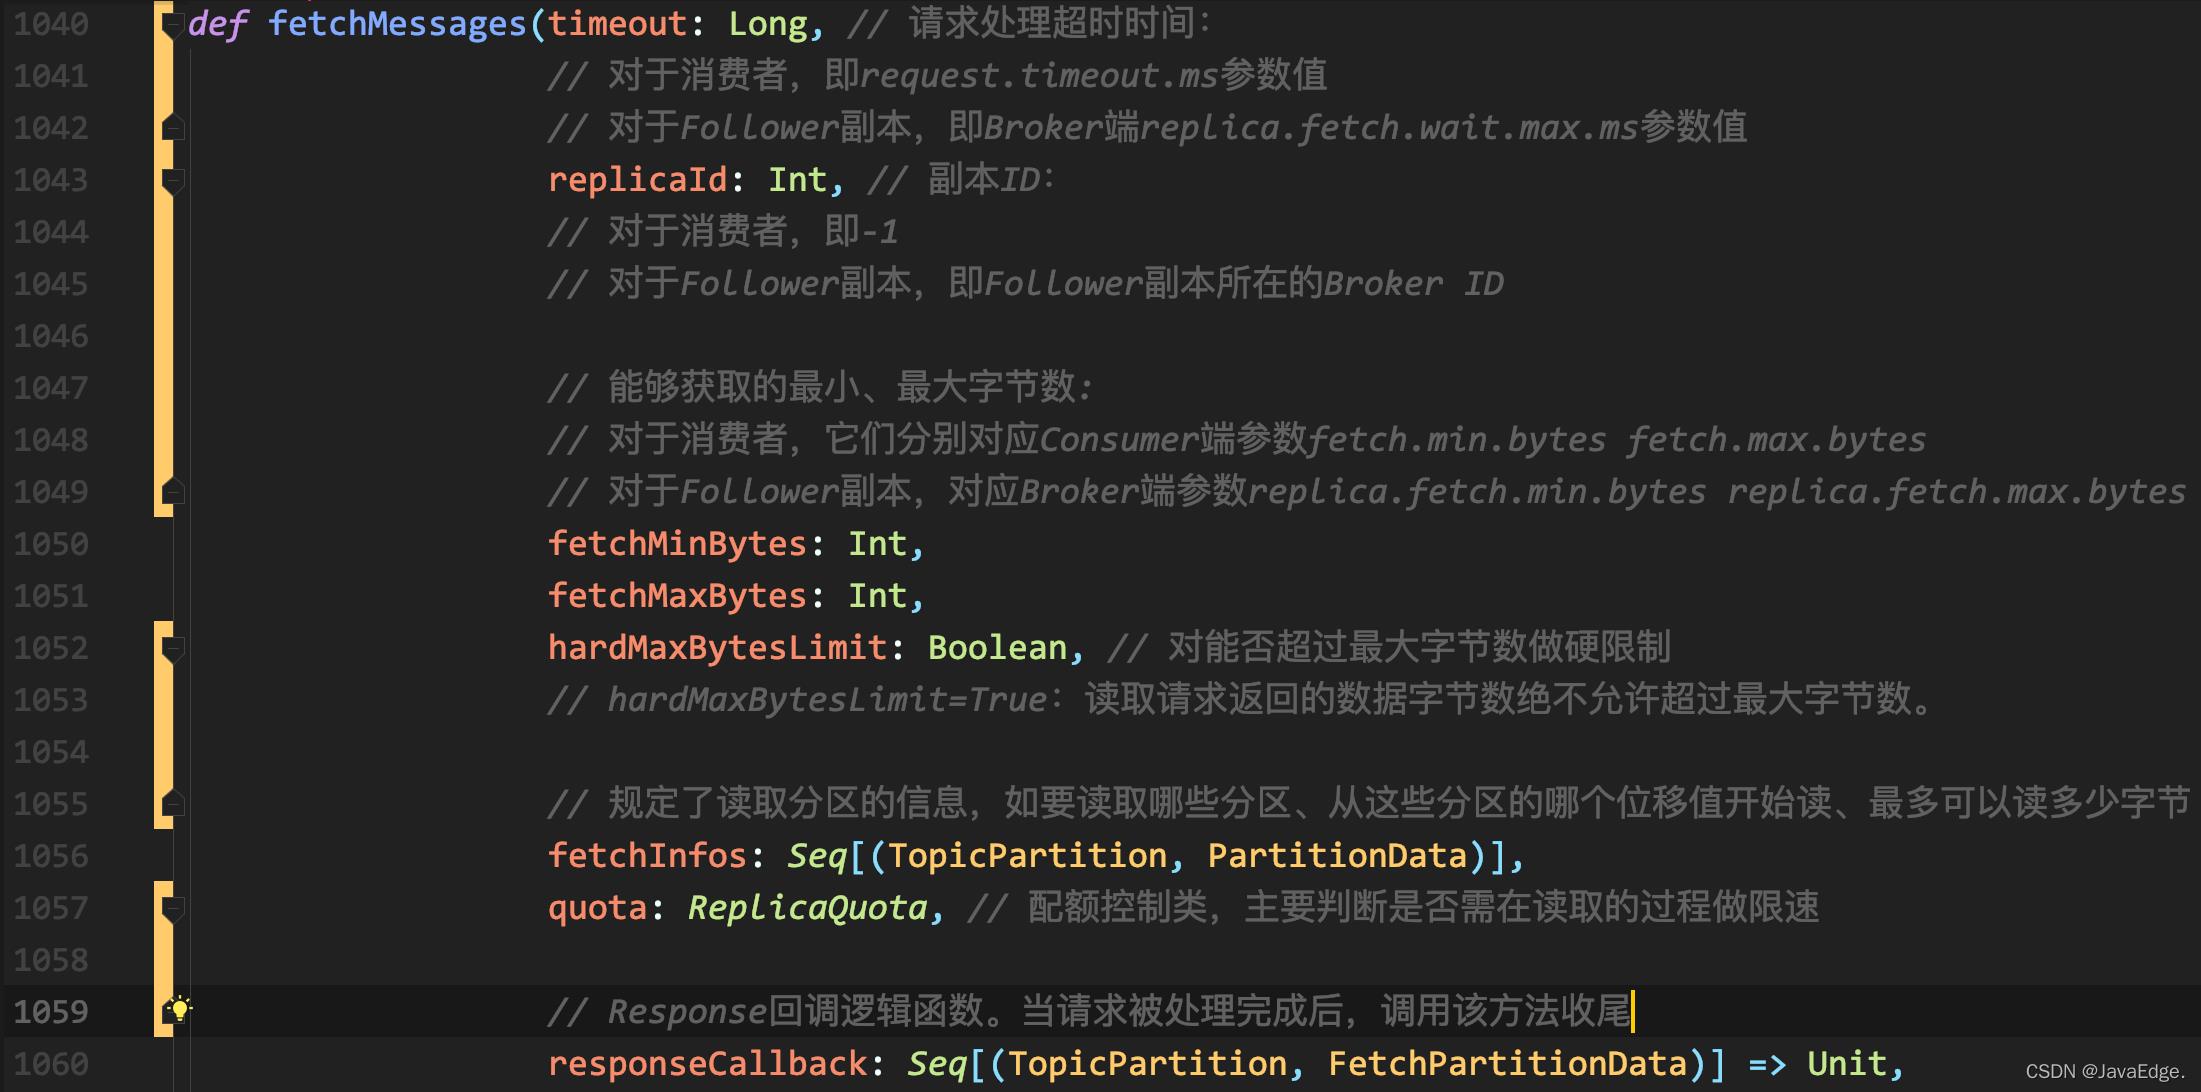The image size is (2201, 1092).
Task: Click the fetchInfos parameter
Action: (x=647, y=856)
